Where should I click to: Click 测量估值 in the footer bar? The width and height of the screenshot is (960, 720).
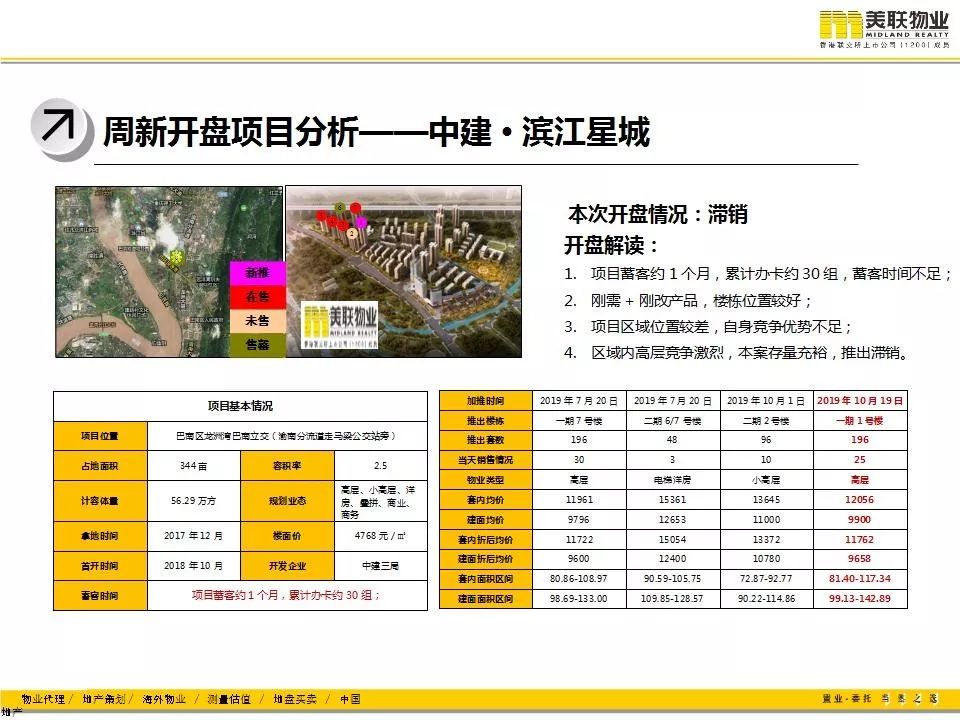coord(229,699)
